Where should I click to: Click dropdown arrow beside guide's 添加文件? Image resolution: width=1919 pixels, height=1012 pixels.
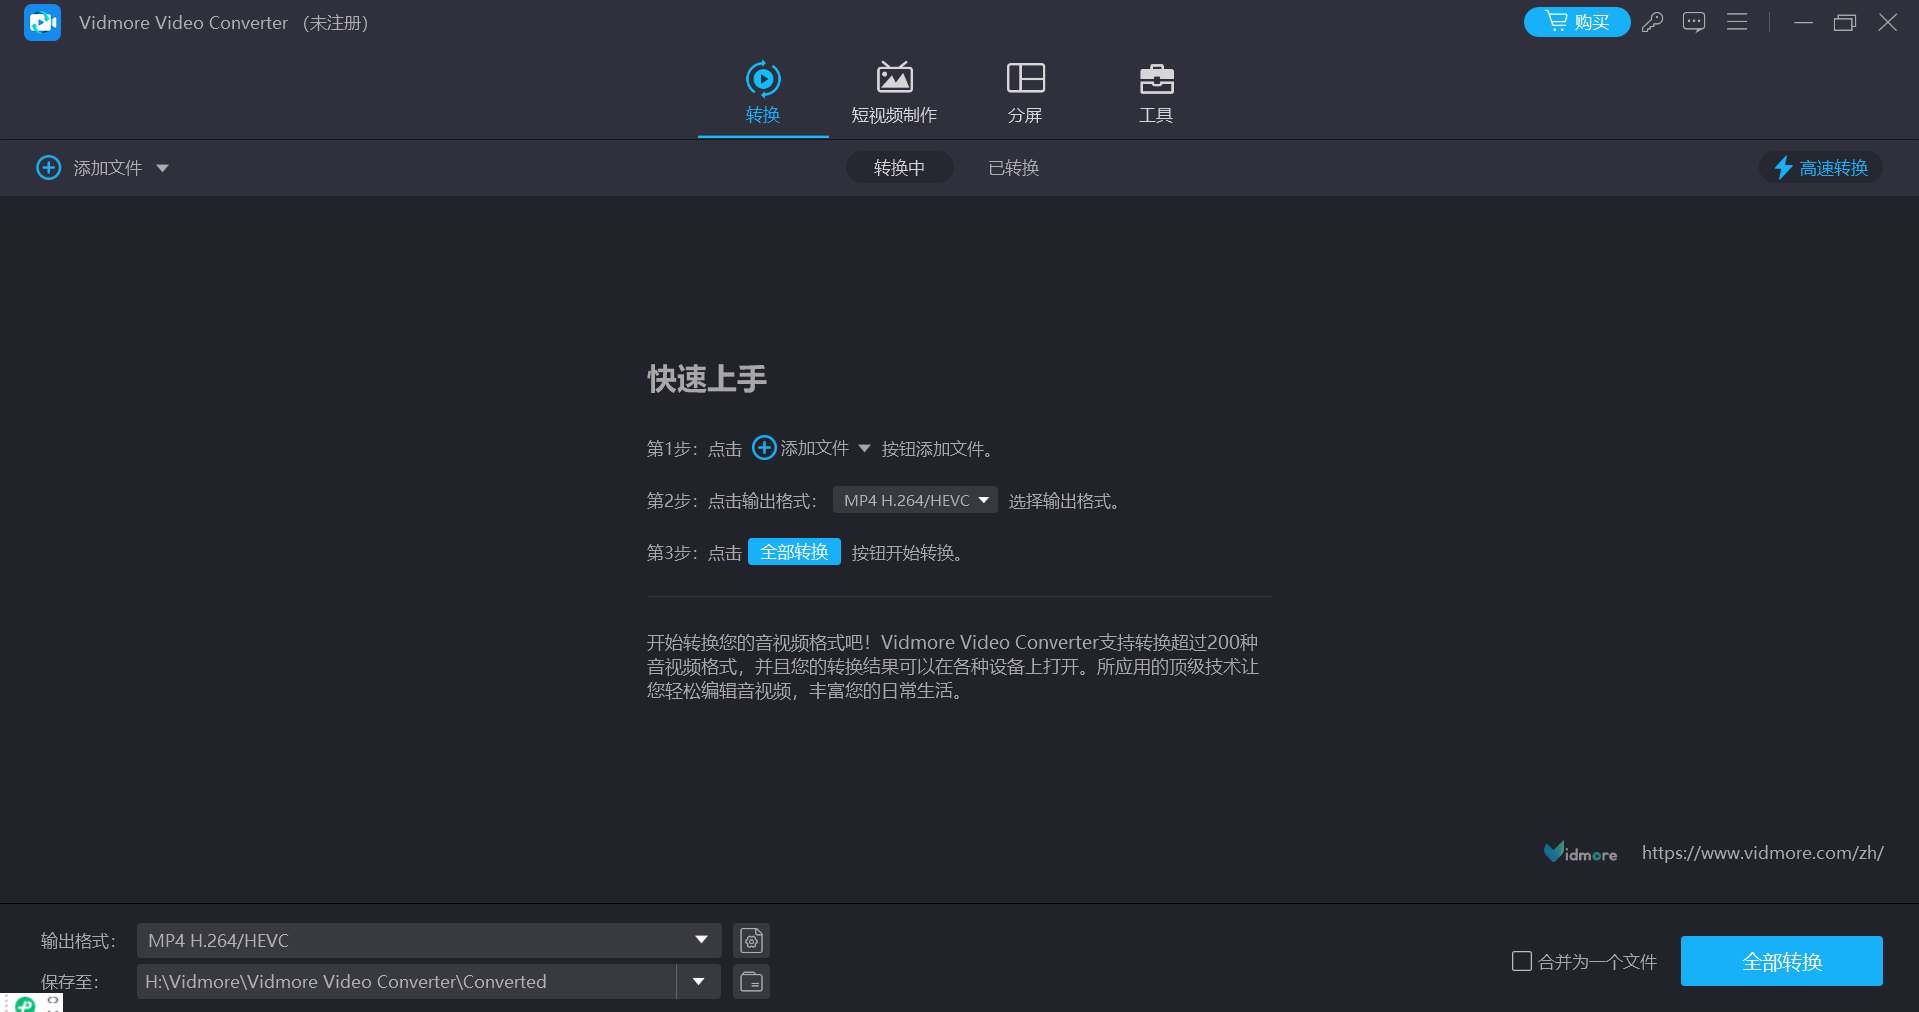[x=864, y=448]
